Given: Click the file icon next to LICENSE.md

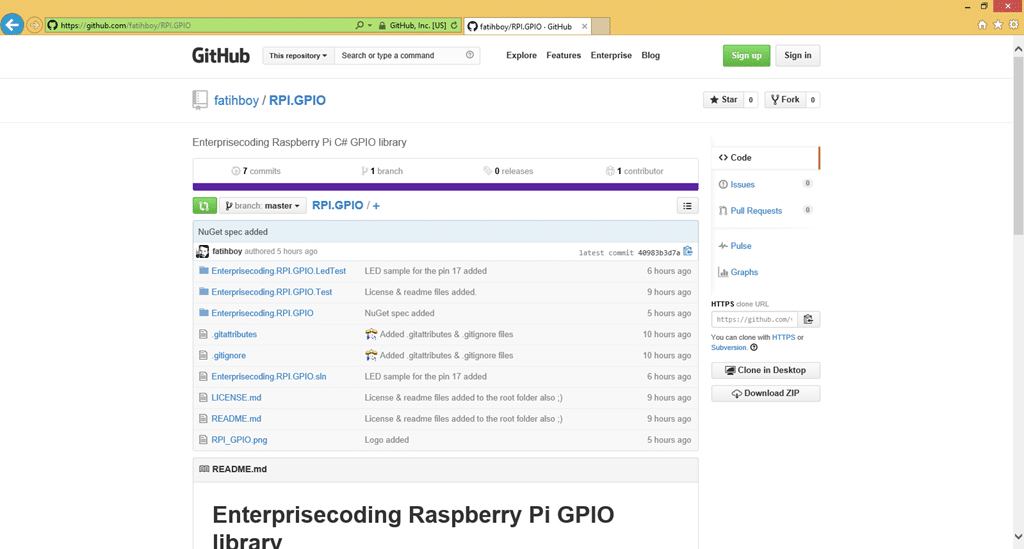Looking at the screenshot, I should pos(203,398).
